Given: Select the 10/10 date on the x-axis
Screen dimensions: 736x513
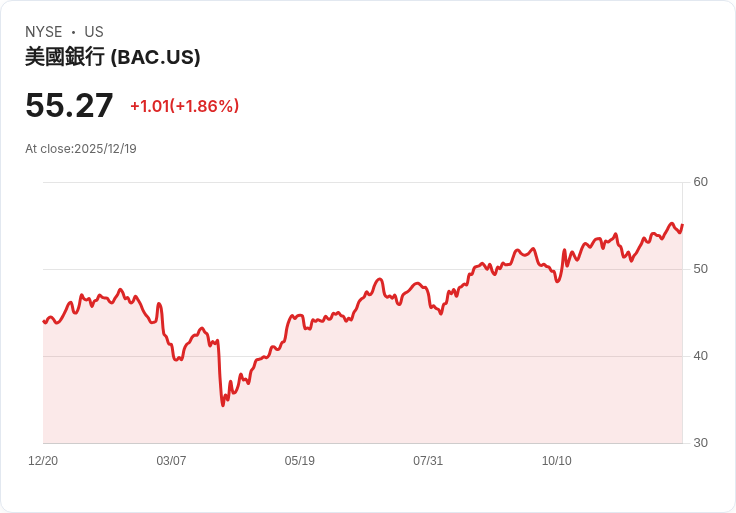Looking at the screenshot, I should pyautogui.click(x=556, y=461).
